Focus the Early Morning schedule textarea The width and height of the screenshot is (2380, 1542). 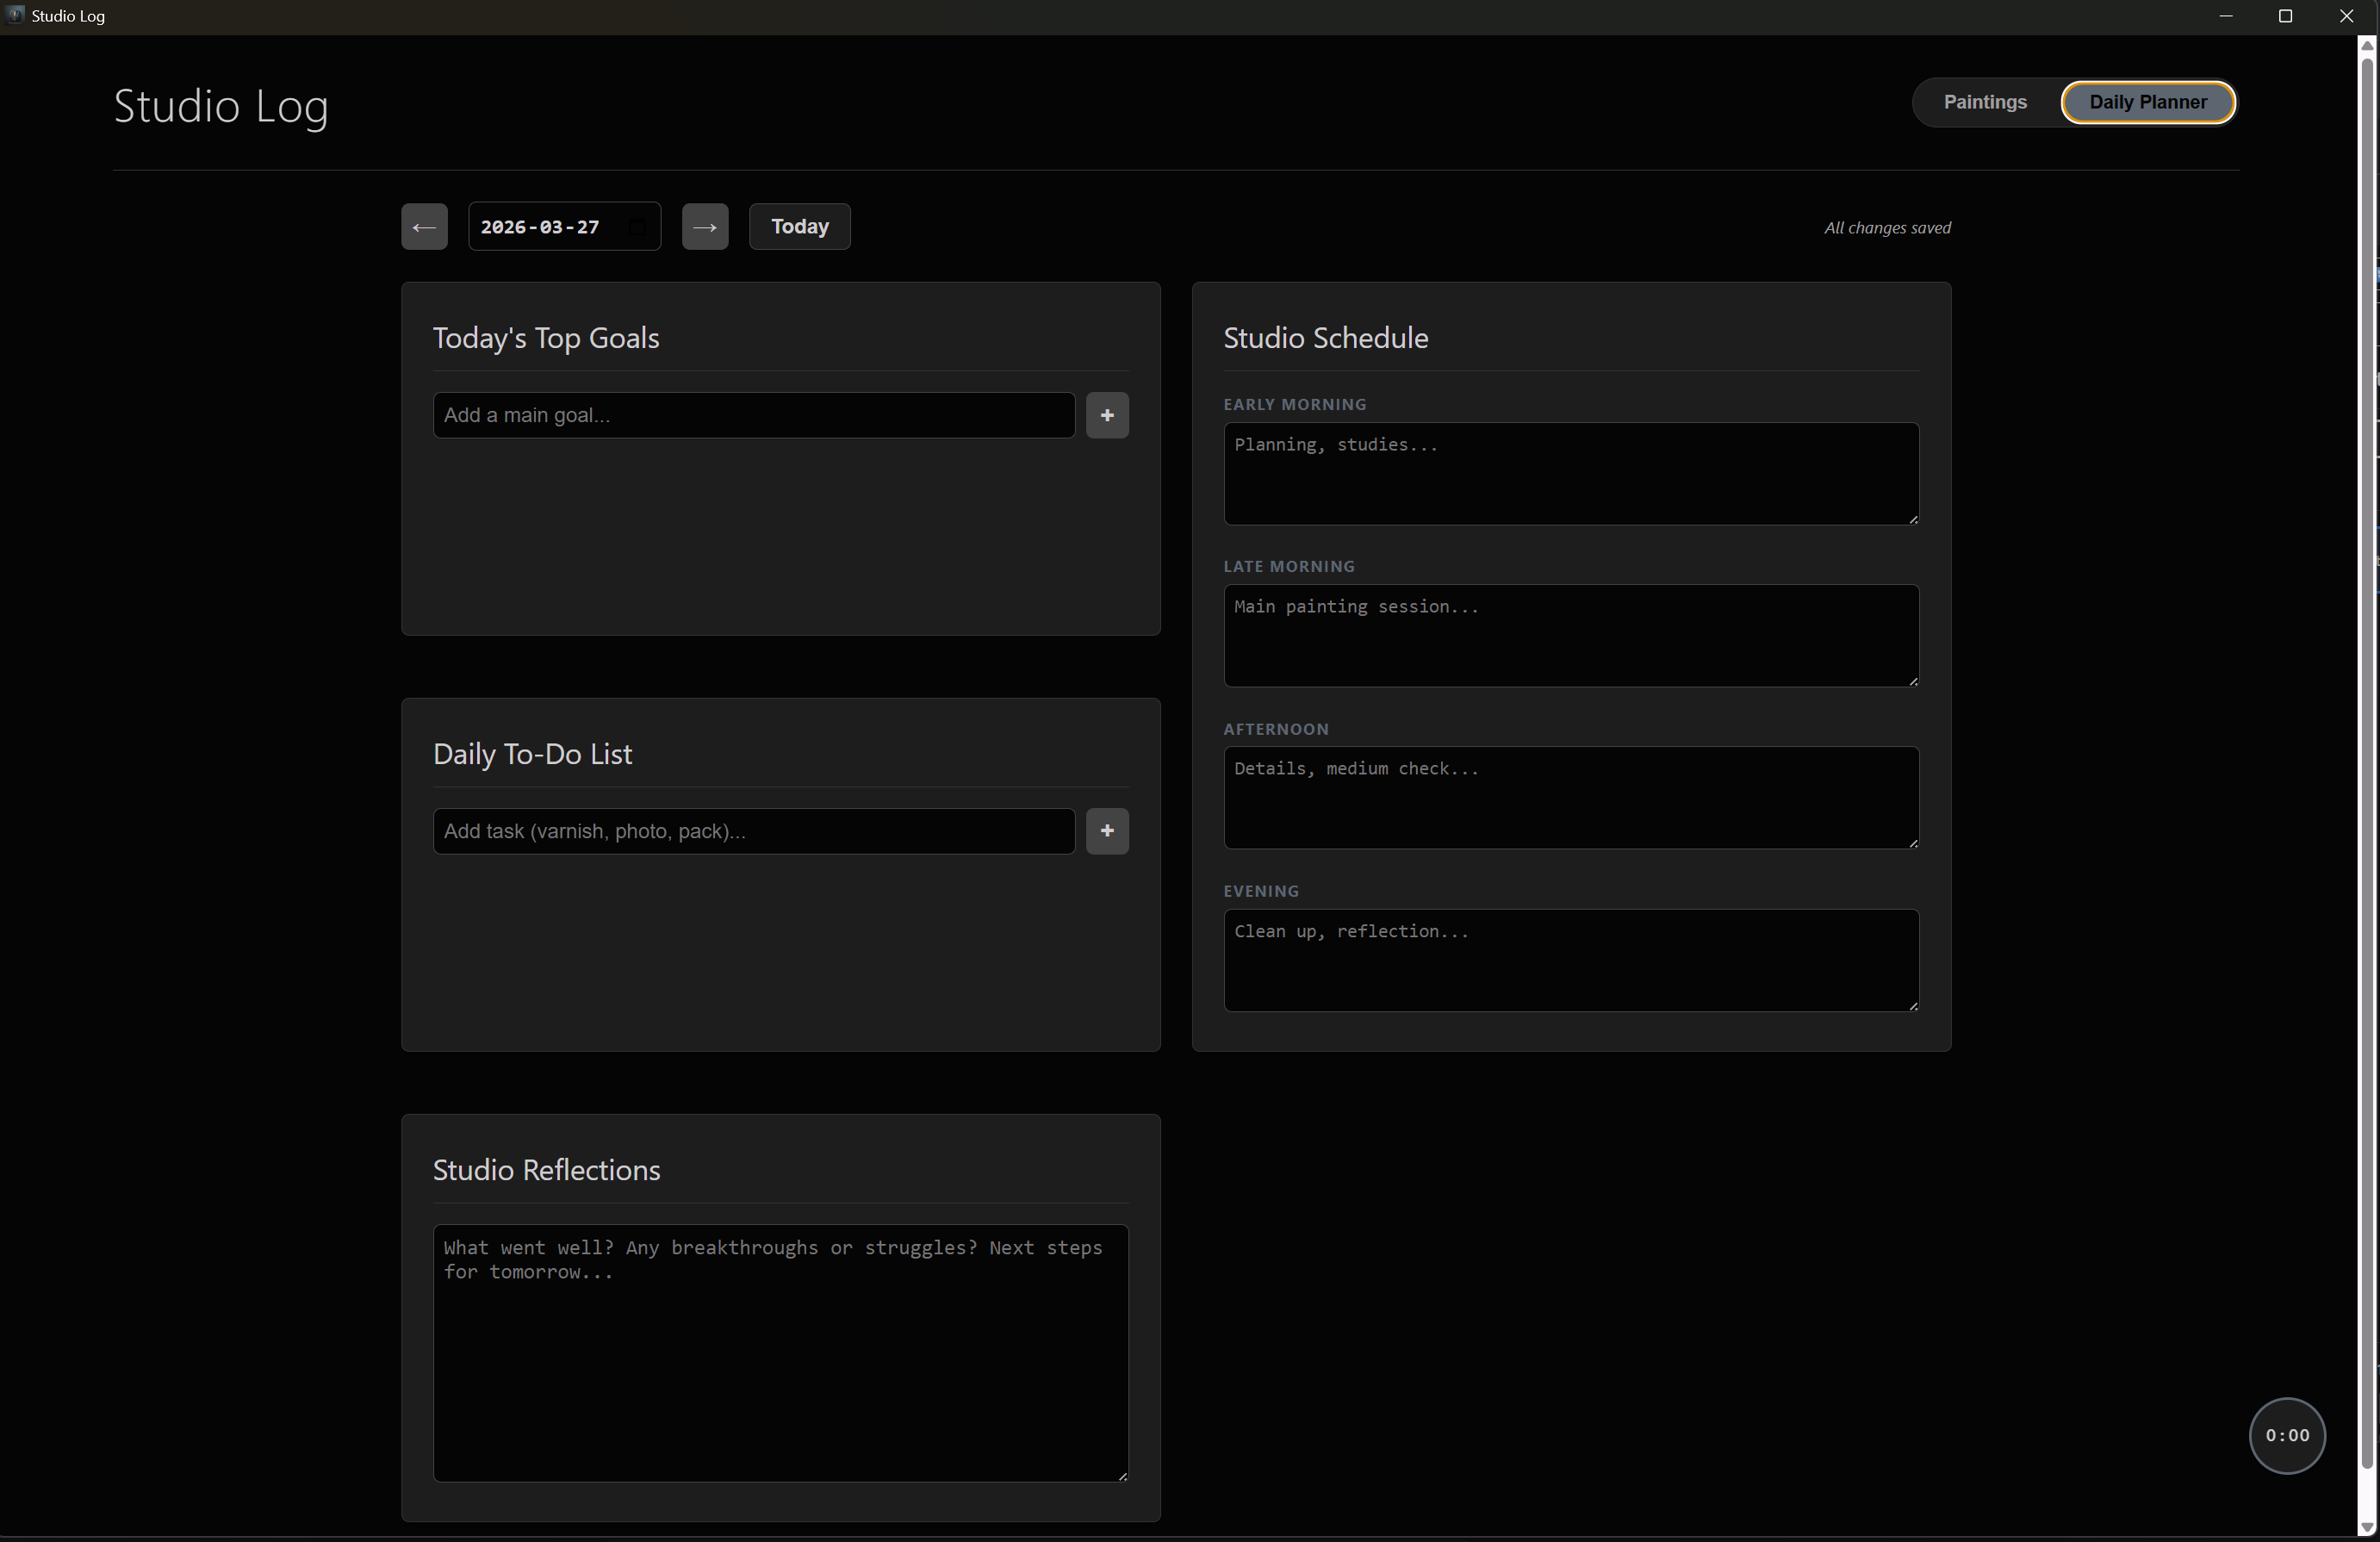1571,474
